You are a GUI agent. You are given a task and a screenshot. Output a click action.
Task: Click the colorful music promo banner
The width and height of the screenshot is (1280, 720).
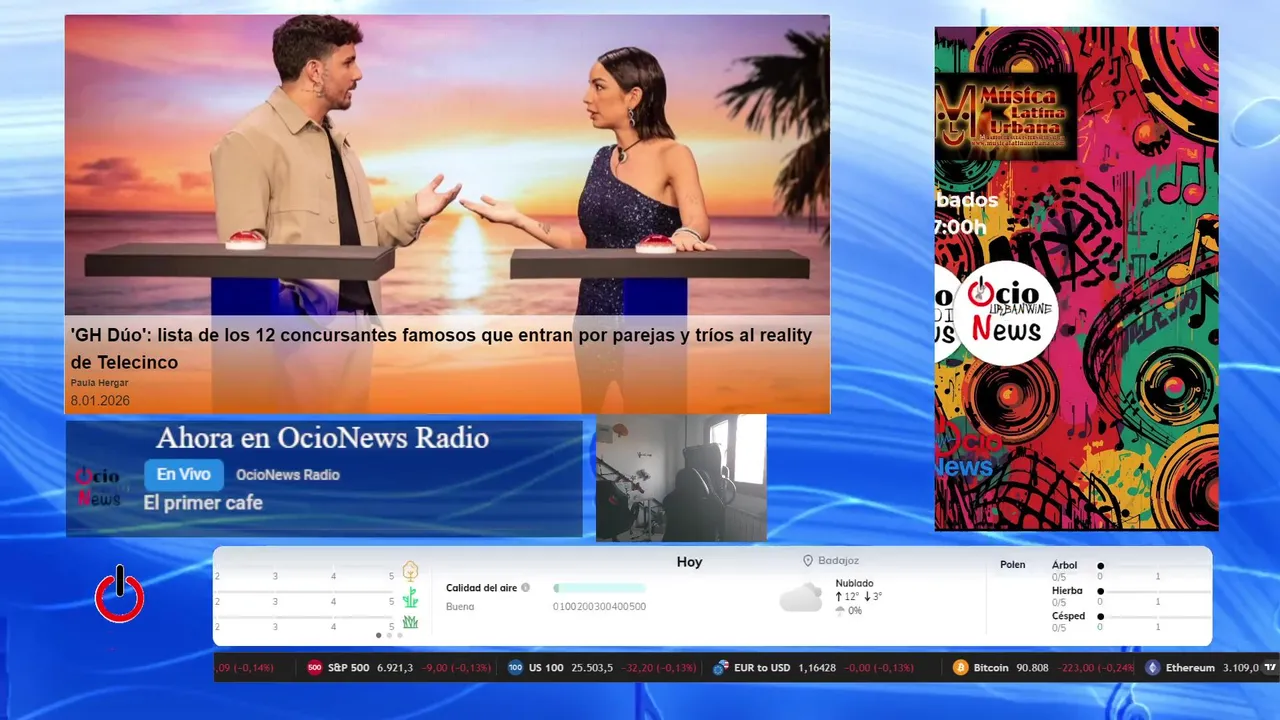(1076, 278)
